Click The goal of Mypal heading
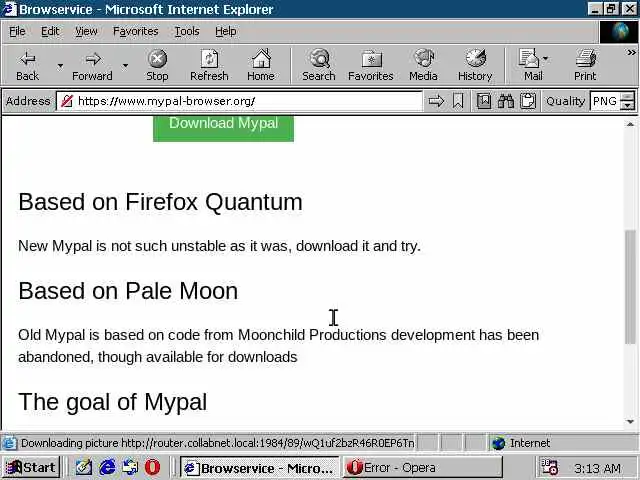Image resolution: width=640 pixels, height=480 pixels. coord(113,402)
